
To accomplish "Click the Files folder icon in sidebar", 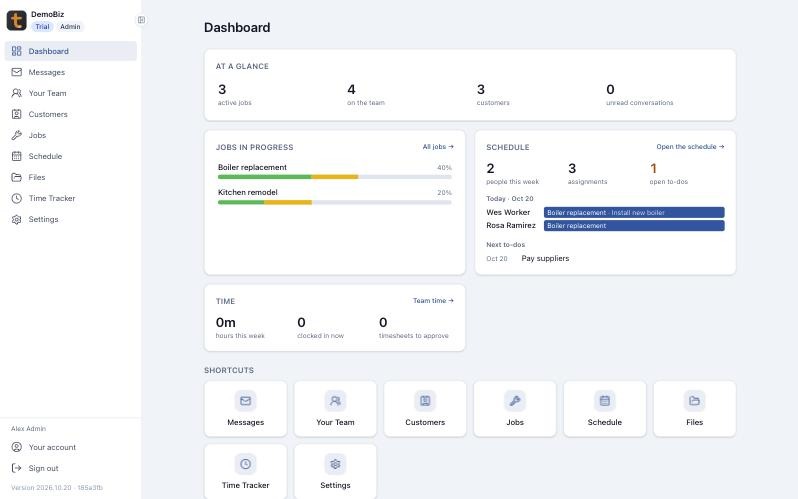I will [x=17, y=177].
